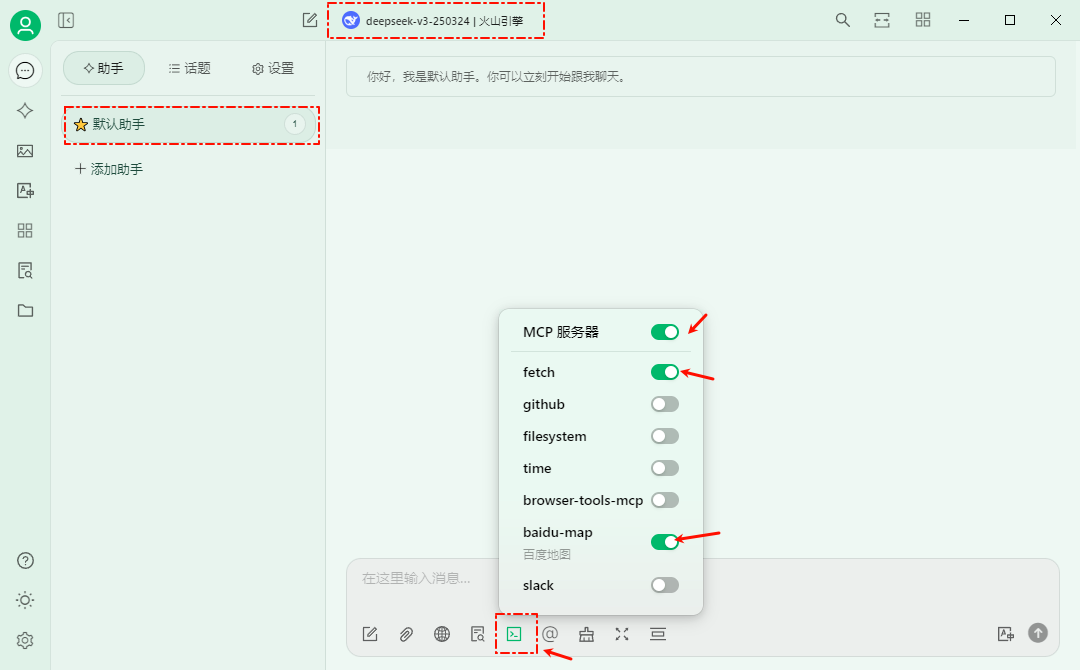Open MCP server terminal icon

click(x=515, y=634)
